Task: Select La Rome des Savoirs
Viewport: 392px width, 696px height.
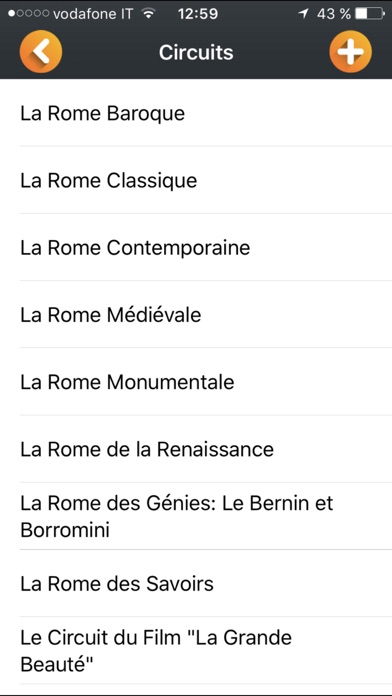Action: click(196, 583)
